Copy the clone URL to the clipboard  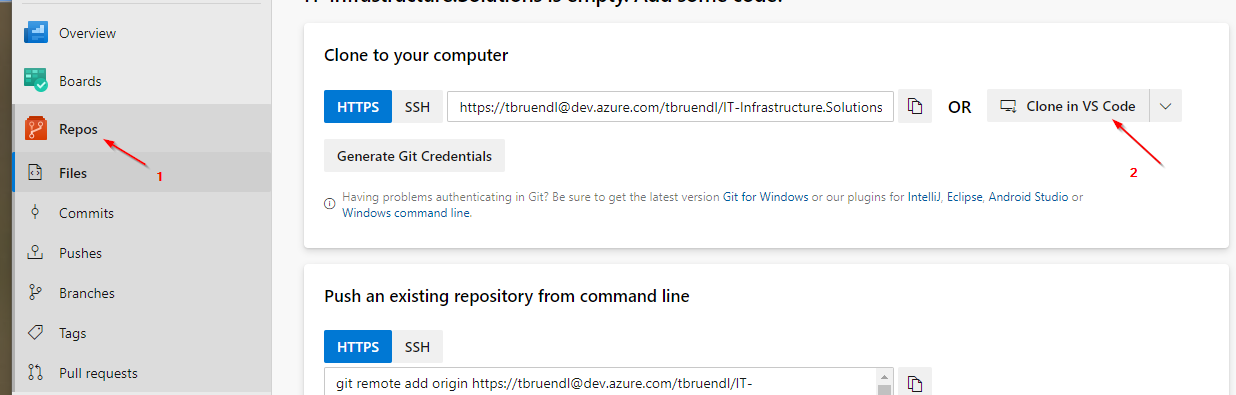click(x=915, y=106)
